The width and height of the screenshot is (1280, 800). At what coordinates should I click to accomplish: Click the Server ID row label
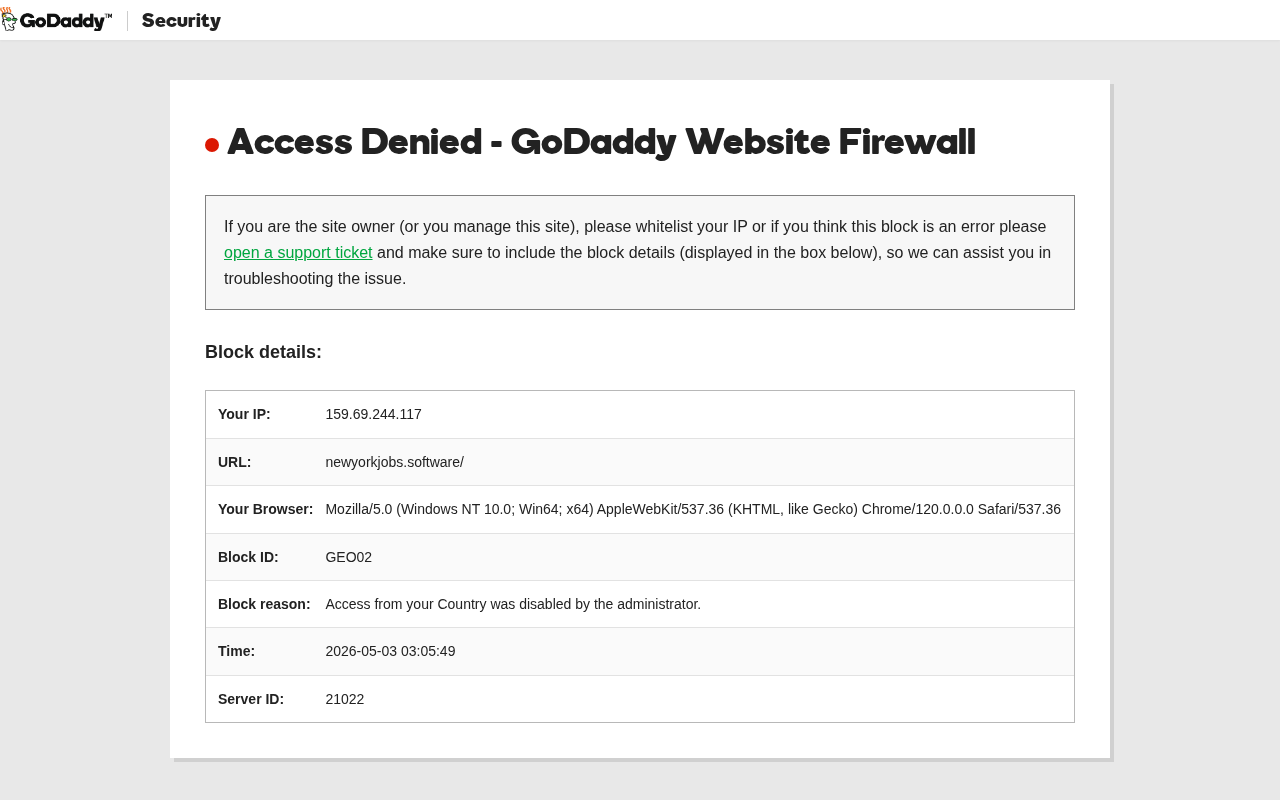click(x=251, y=699)
